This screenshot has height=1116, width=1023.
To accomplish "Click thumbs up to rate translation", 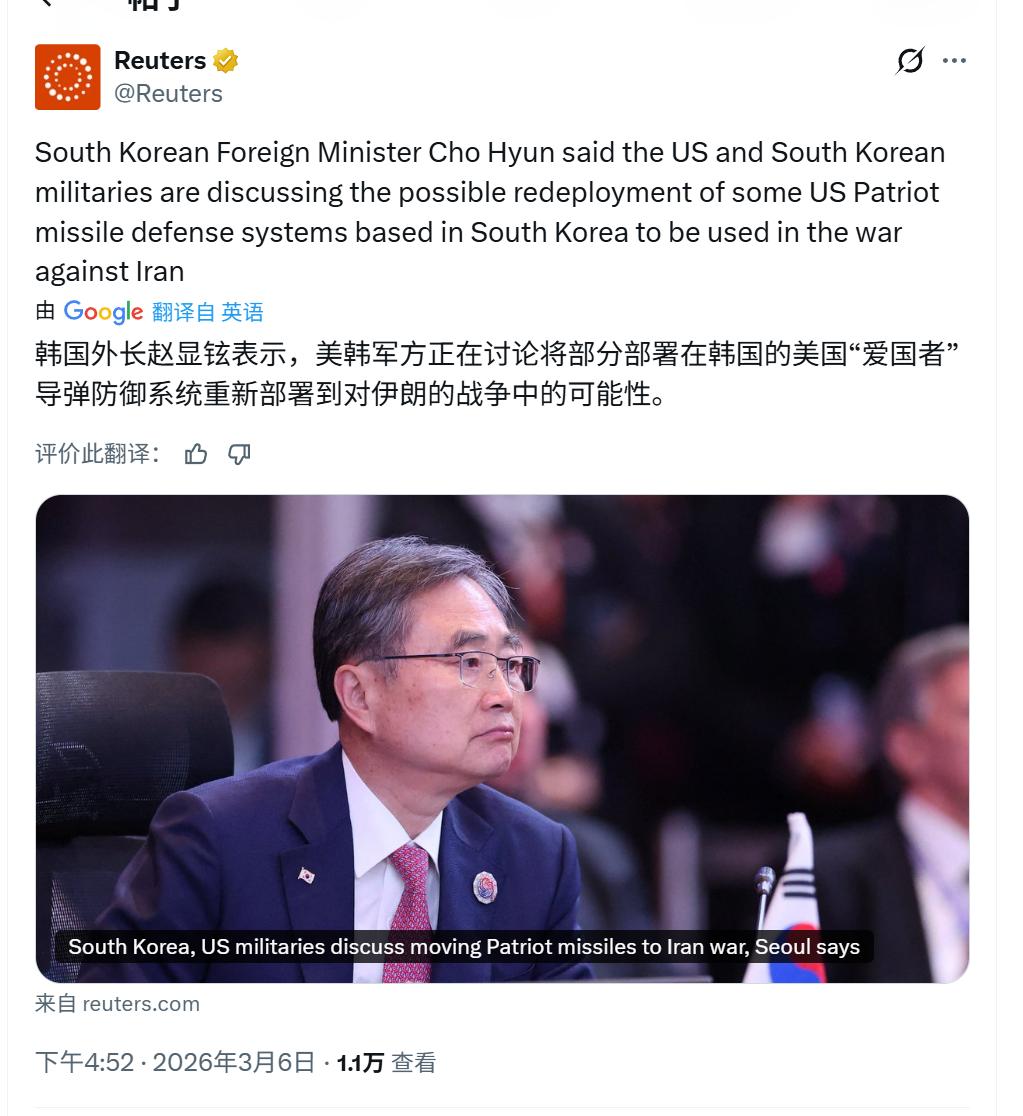I will [x=196, y=454].
